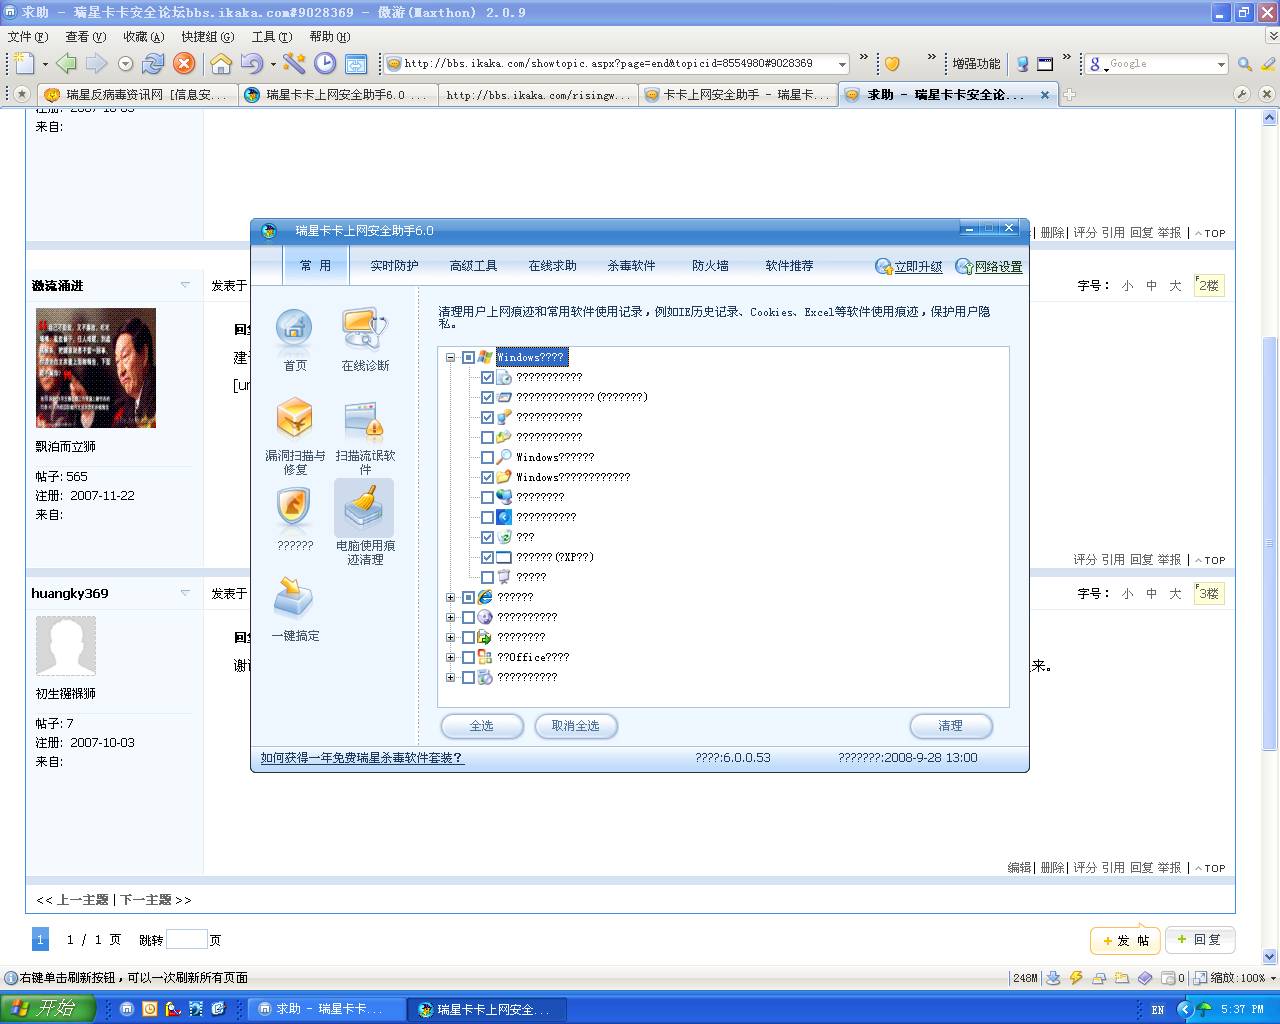The height and width of the screenshot is (1024, 1280).
Task: Toggle the ??????(?XP??) checkbox
Action: coord(487,557)
